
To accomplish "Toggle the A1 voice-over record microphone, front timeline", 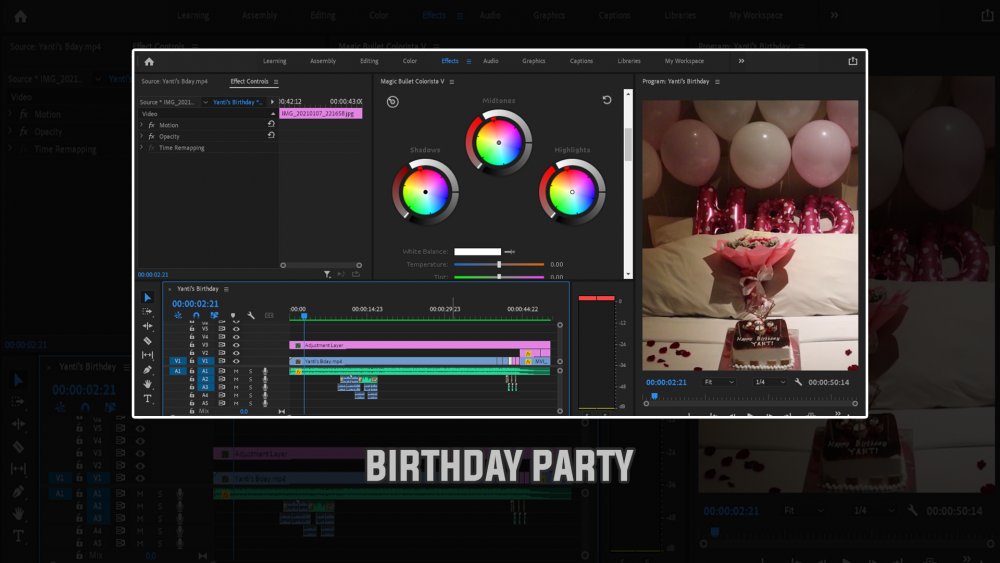I will click(x=265, y=370).
